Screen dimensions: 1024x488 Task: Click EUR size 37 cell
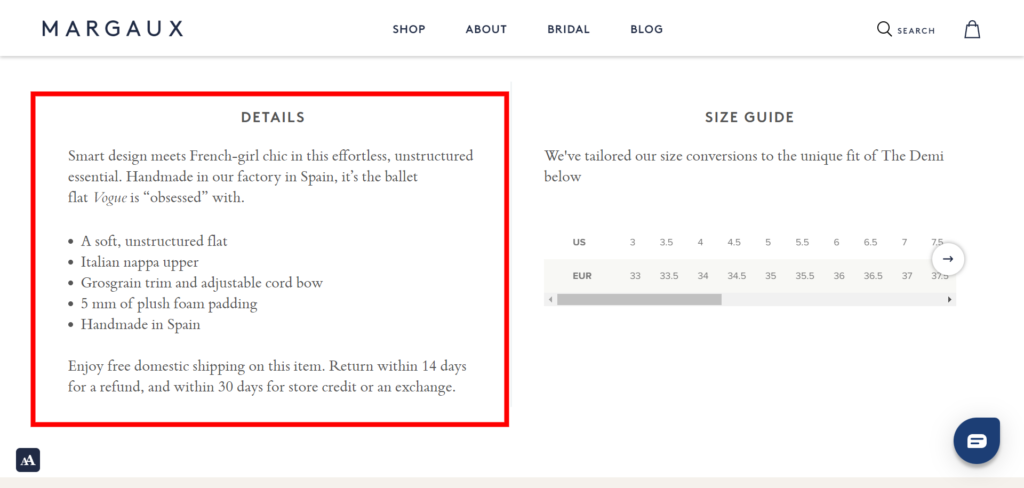point(907,276)
